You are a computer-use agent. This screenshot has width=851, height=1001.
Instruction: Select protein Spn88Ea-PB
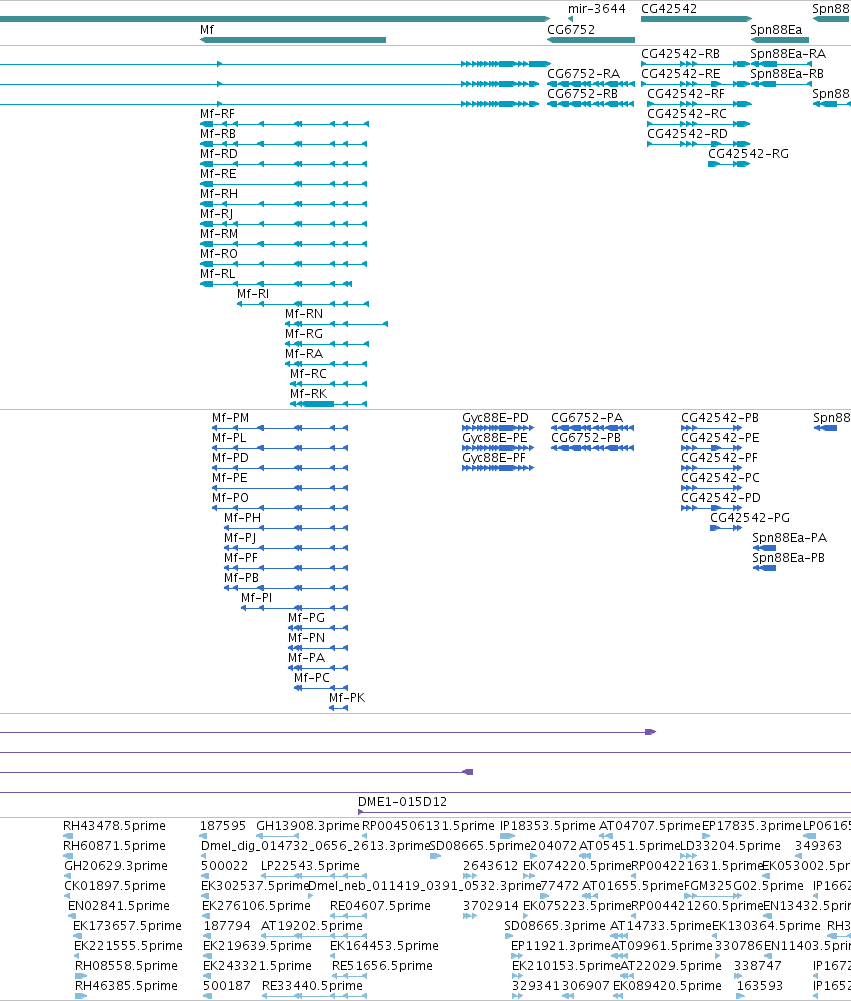pyautogui.click(x=764, y=568)
